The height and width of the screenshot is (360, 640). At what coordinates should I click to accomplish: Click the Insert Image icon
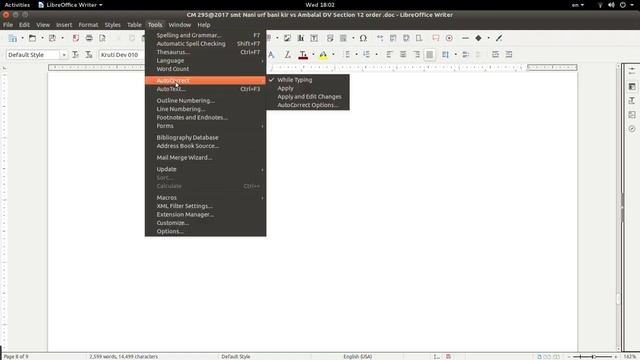287,38
